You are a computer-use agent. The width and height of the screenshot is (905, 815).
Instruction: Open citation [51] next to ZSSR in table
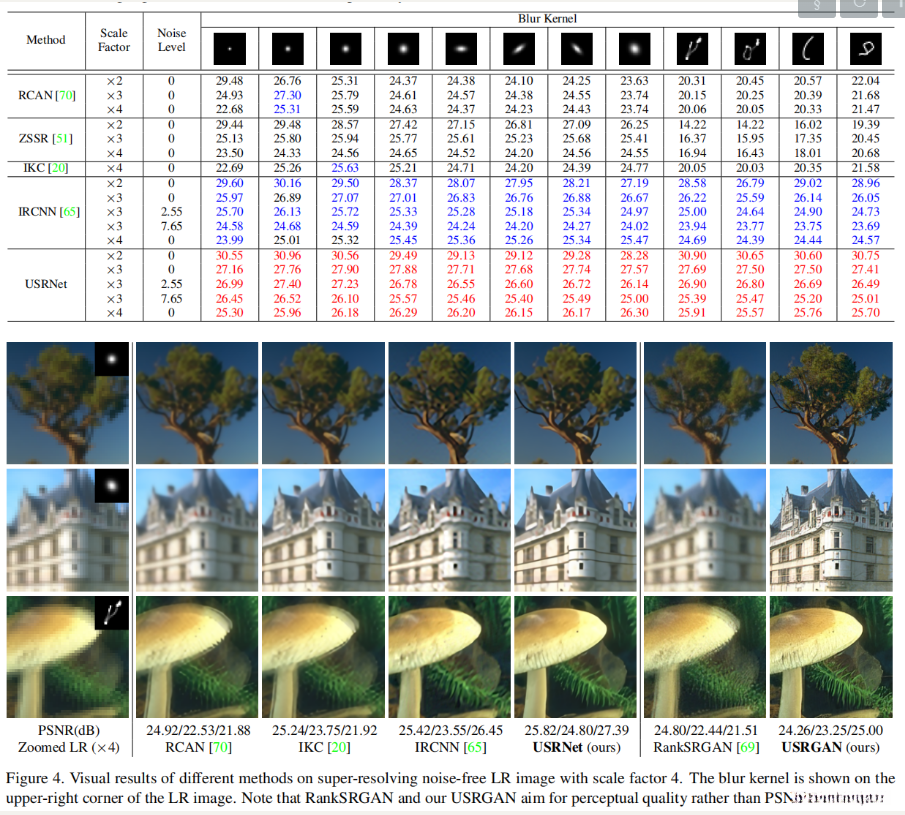tap(62, 139)
